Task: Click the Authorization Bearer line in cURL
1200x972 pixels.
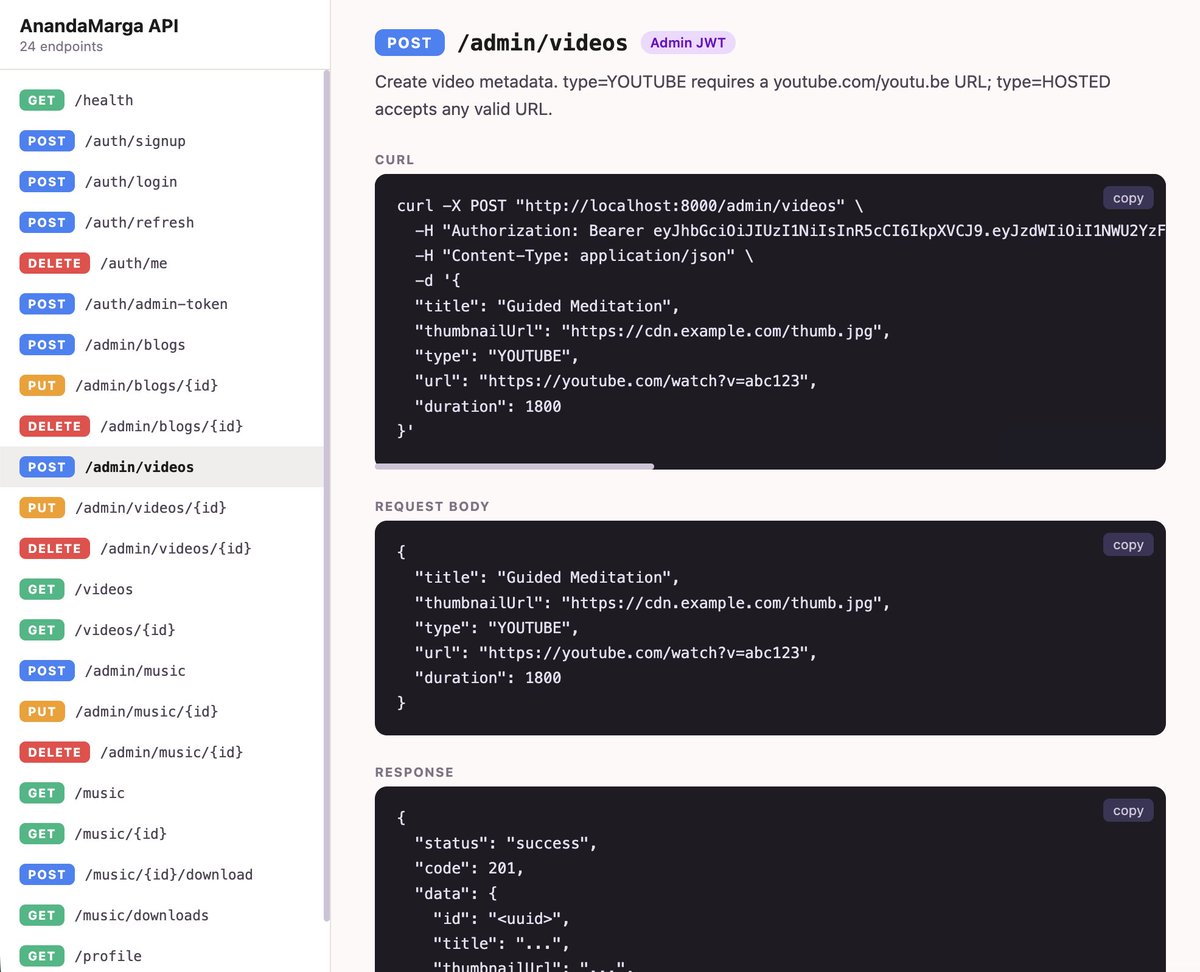Action: pos(790,231)
